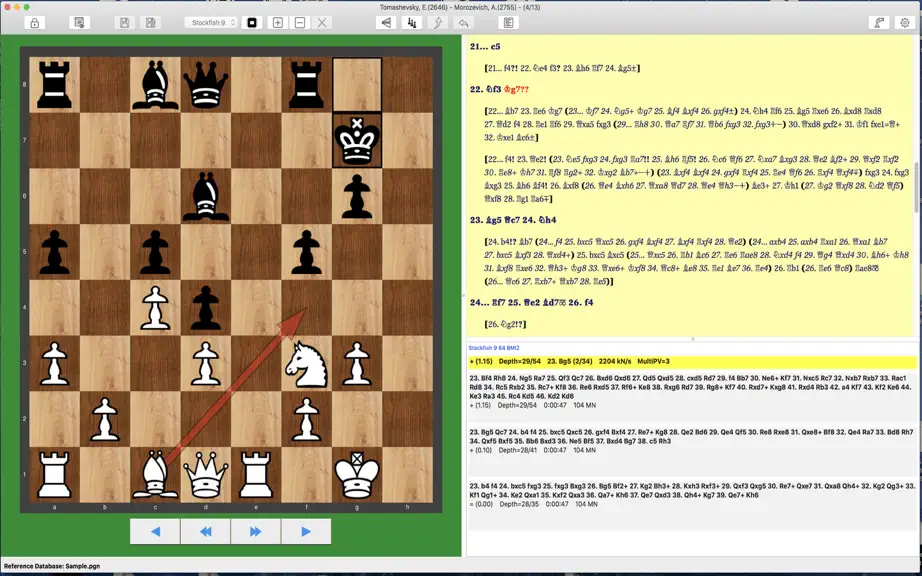Screen dimensions: 922x576
Task: Go to move 23 bishop g5 in mainline notation
Action: (x=485, y=220)
